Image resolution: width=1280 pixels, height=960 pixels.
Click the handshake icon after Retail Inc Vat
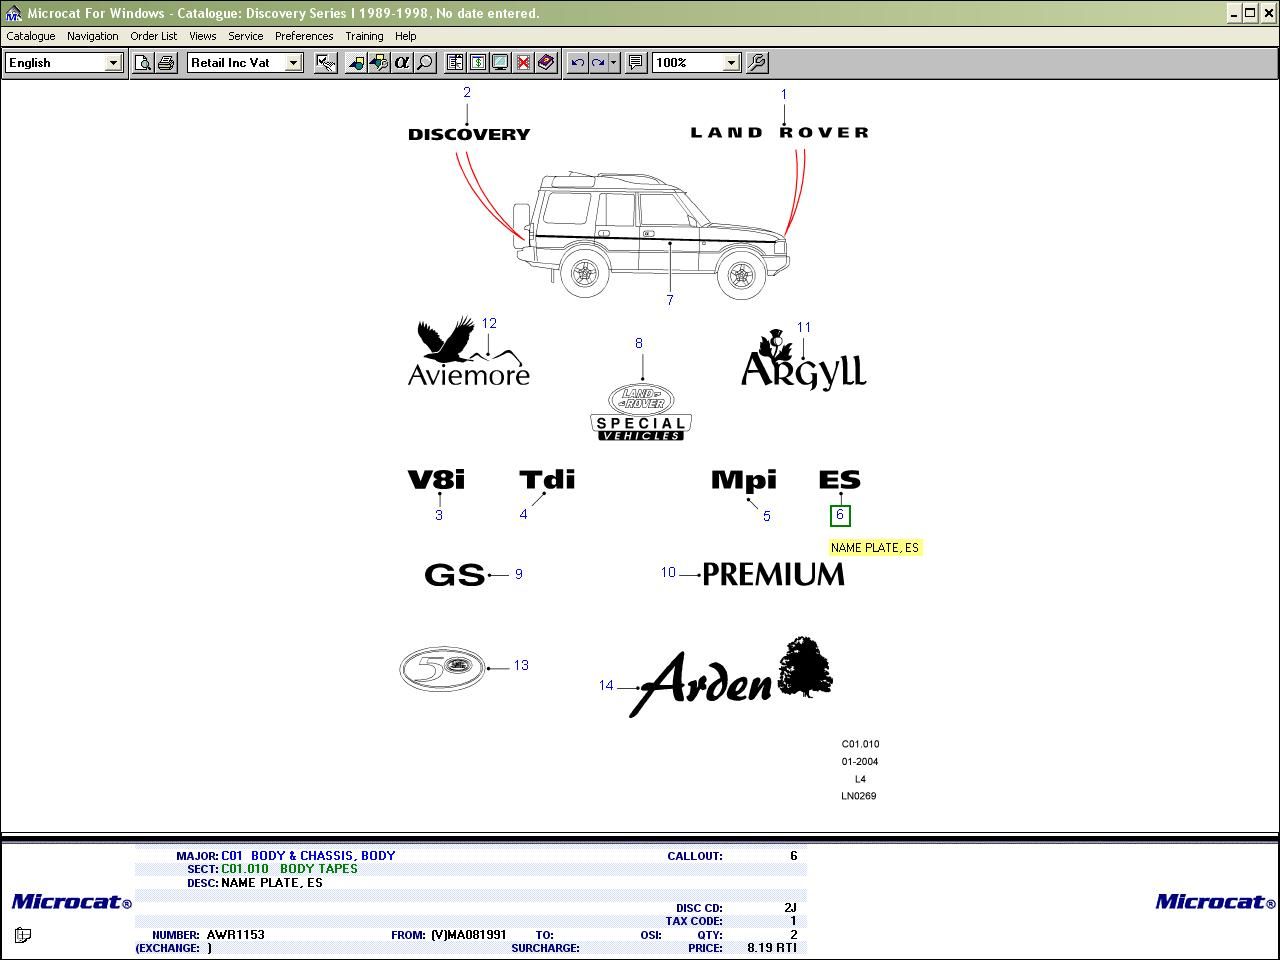click(325, 62)
